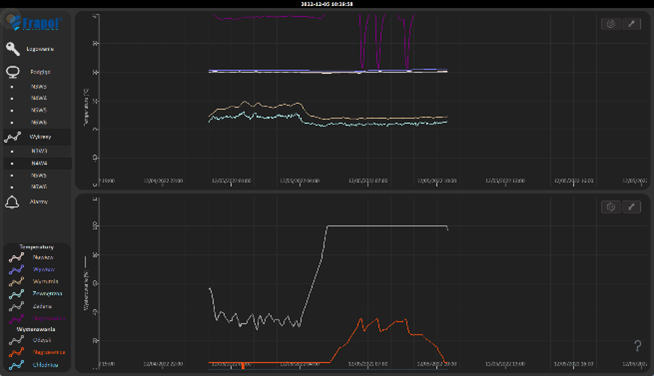Hide the purple Nagrzewnica temperature series

coord(37,318)
